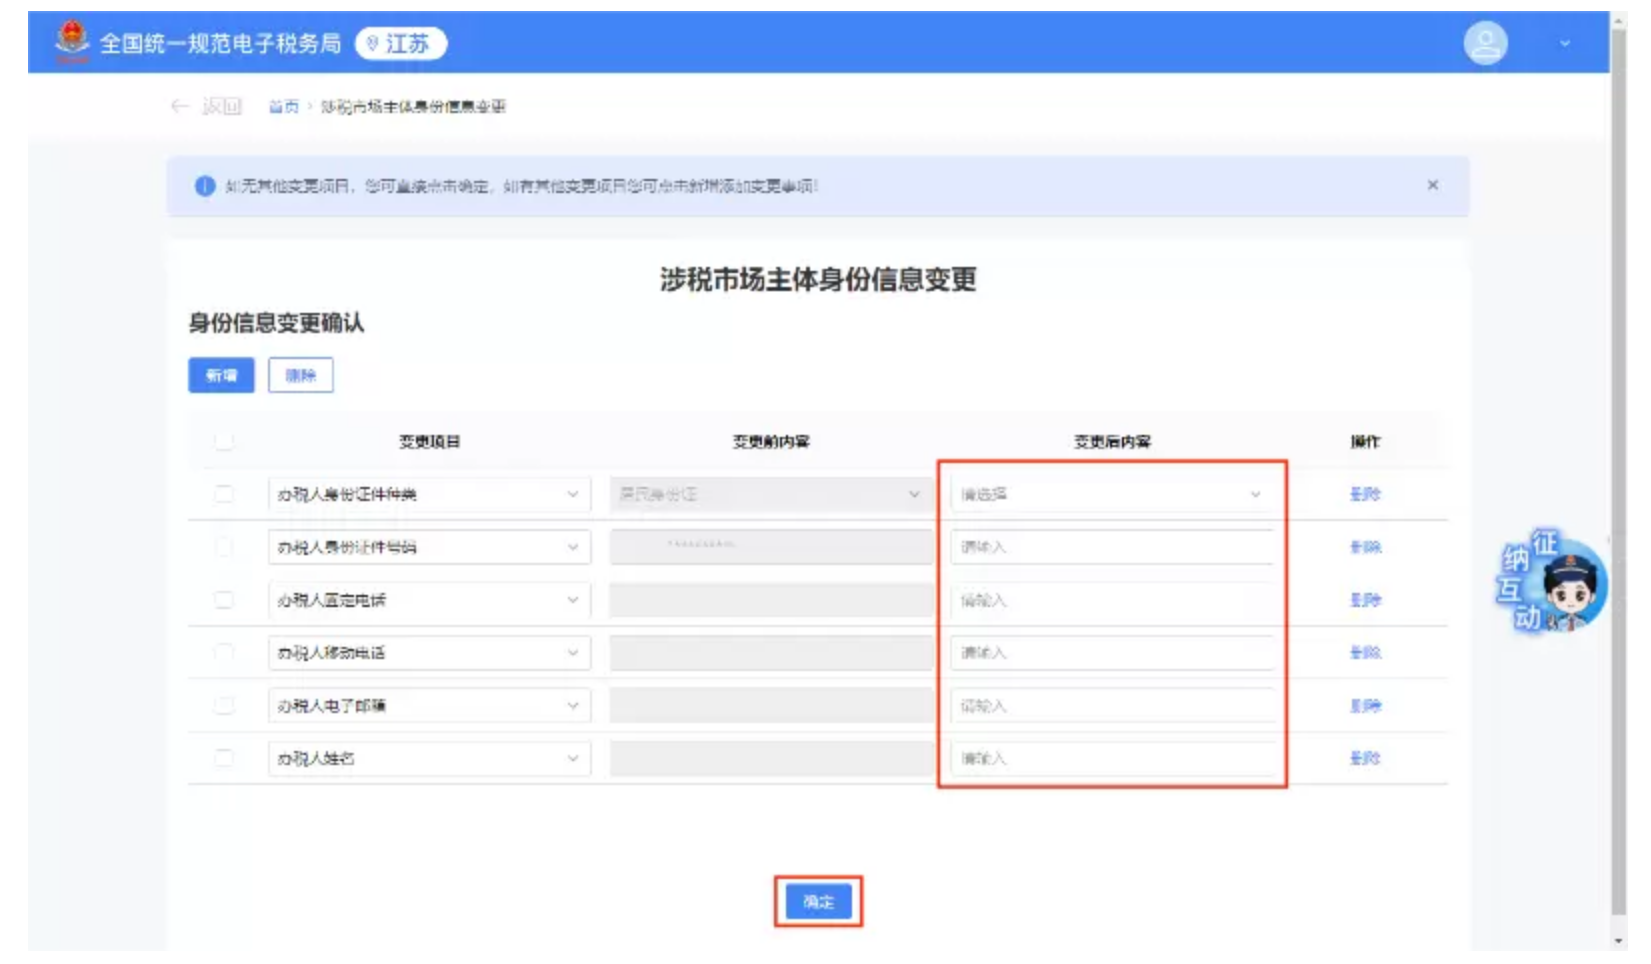Click the national tax bureau logo icon
The width and height of the screenshot is (1651, 964).
pyautogui.click(x=69, y=41)
